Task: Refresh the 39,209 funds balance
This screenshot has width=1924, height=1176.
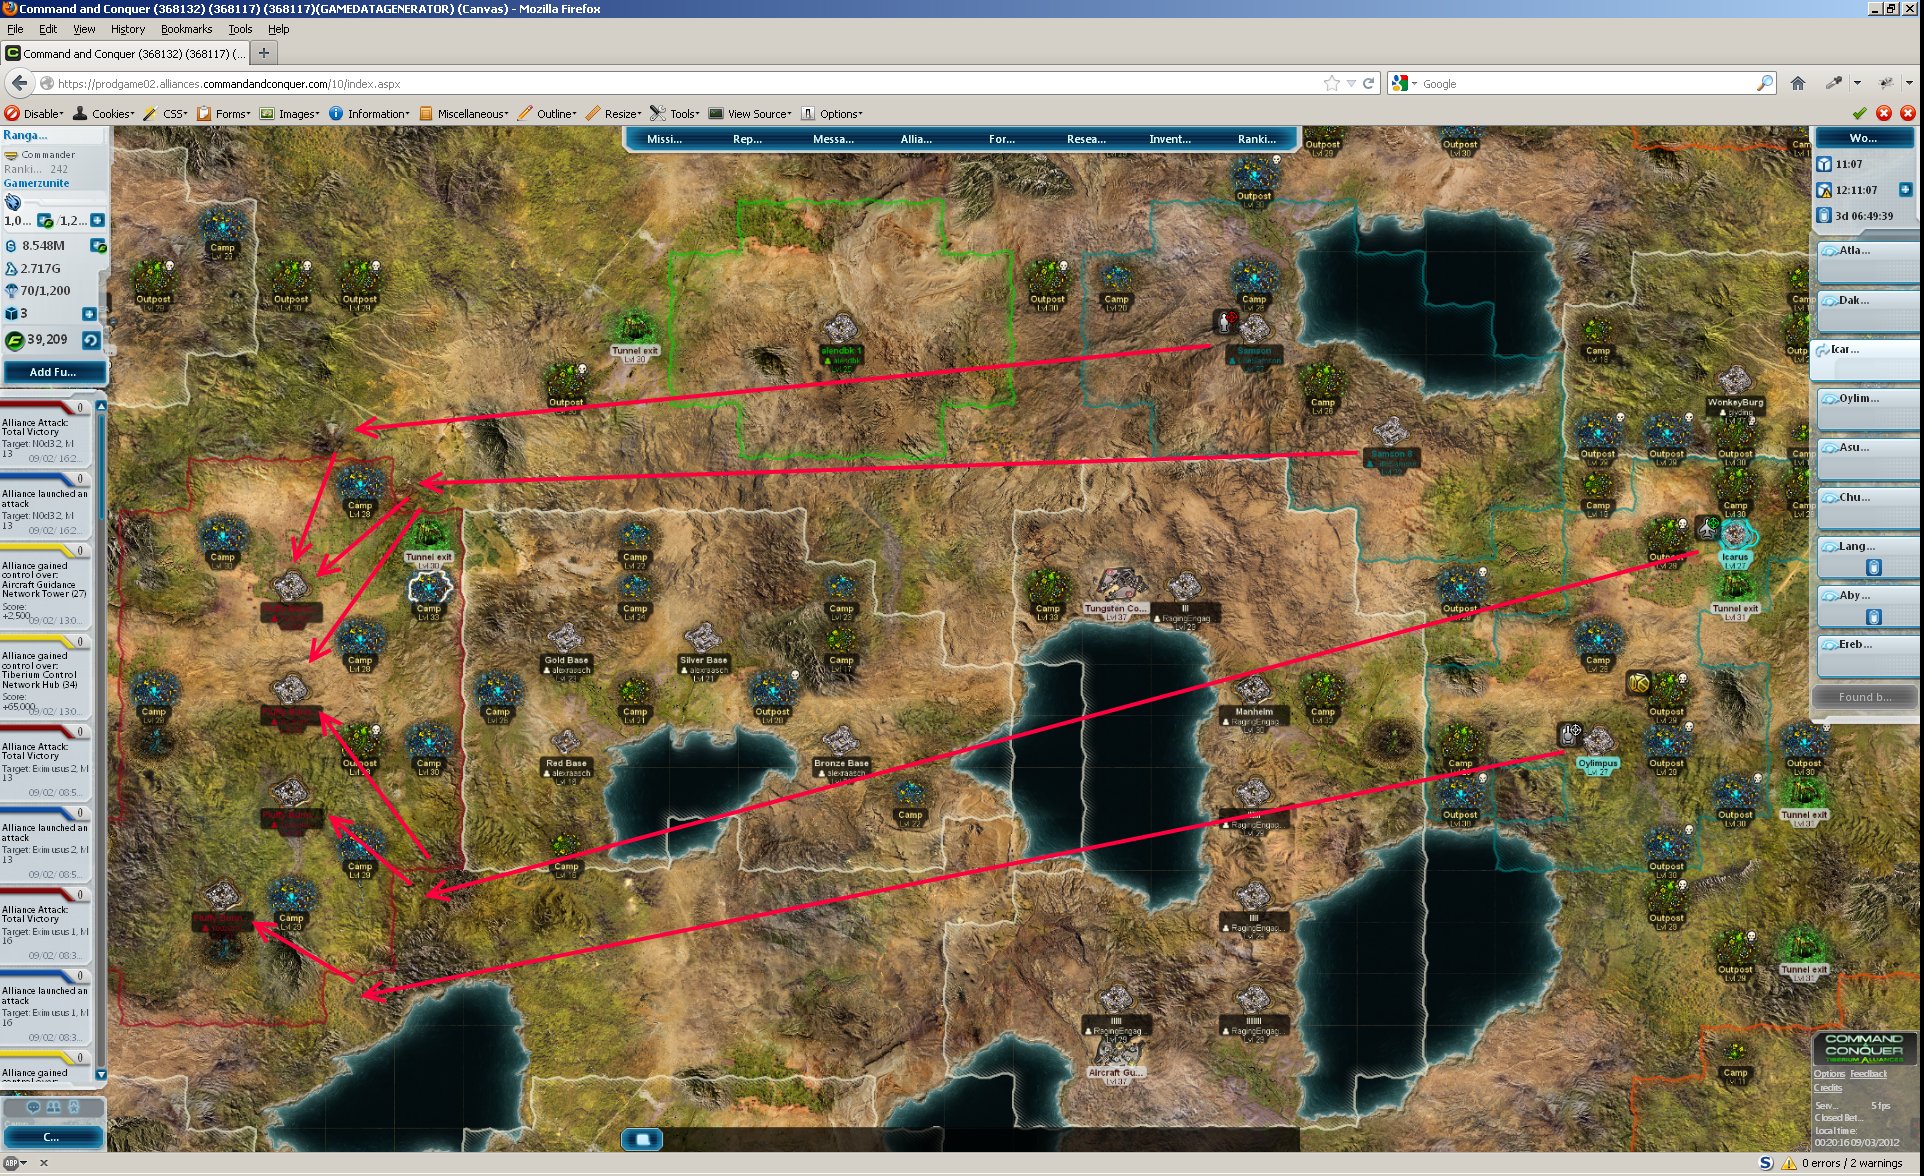Action: 90,340
